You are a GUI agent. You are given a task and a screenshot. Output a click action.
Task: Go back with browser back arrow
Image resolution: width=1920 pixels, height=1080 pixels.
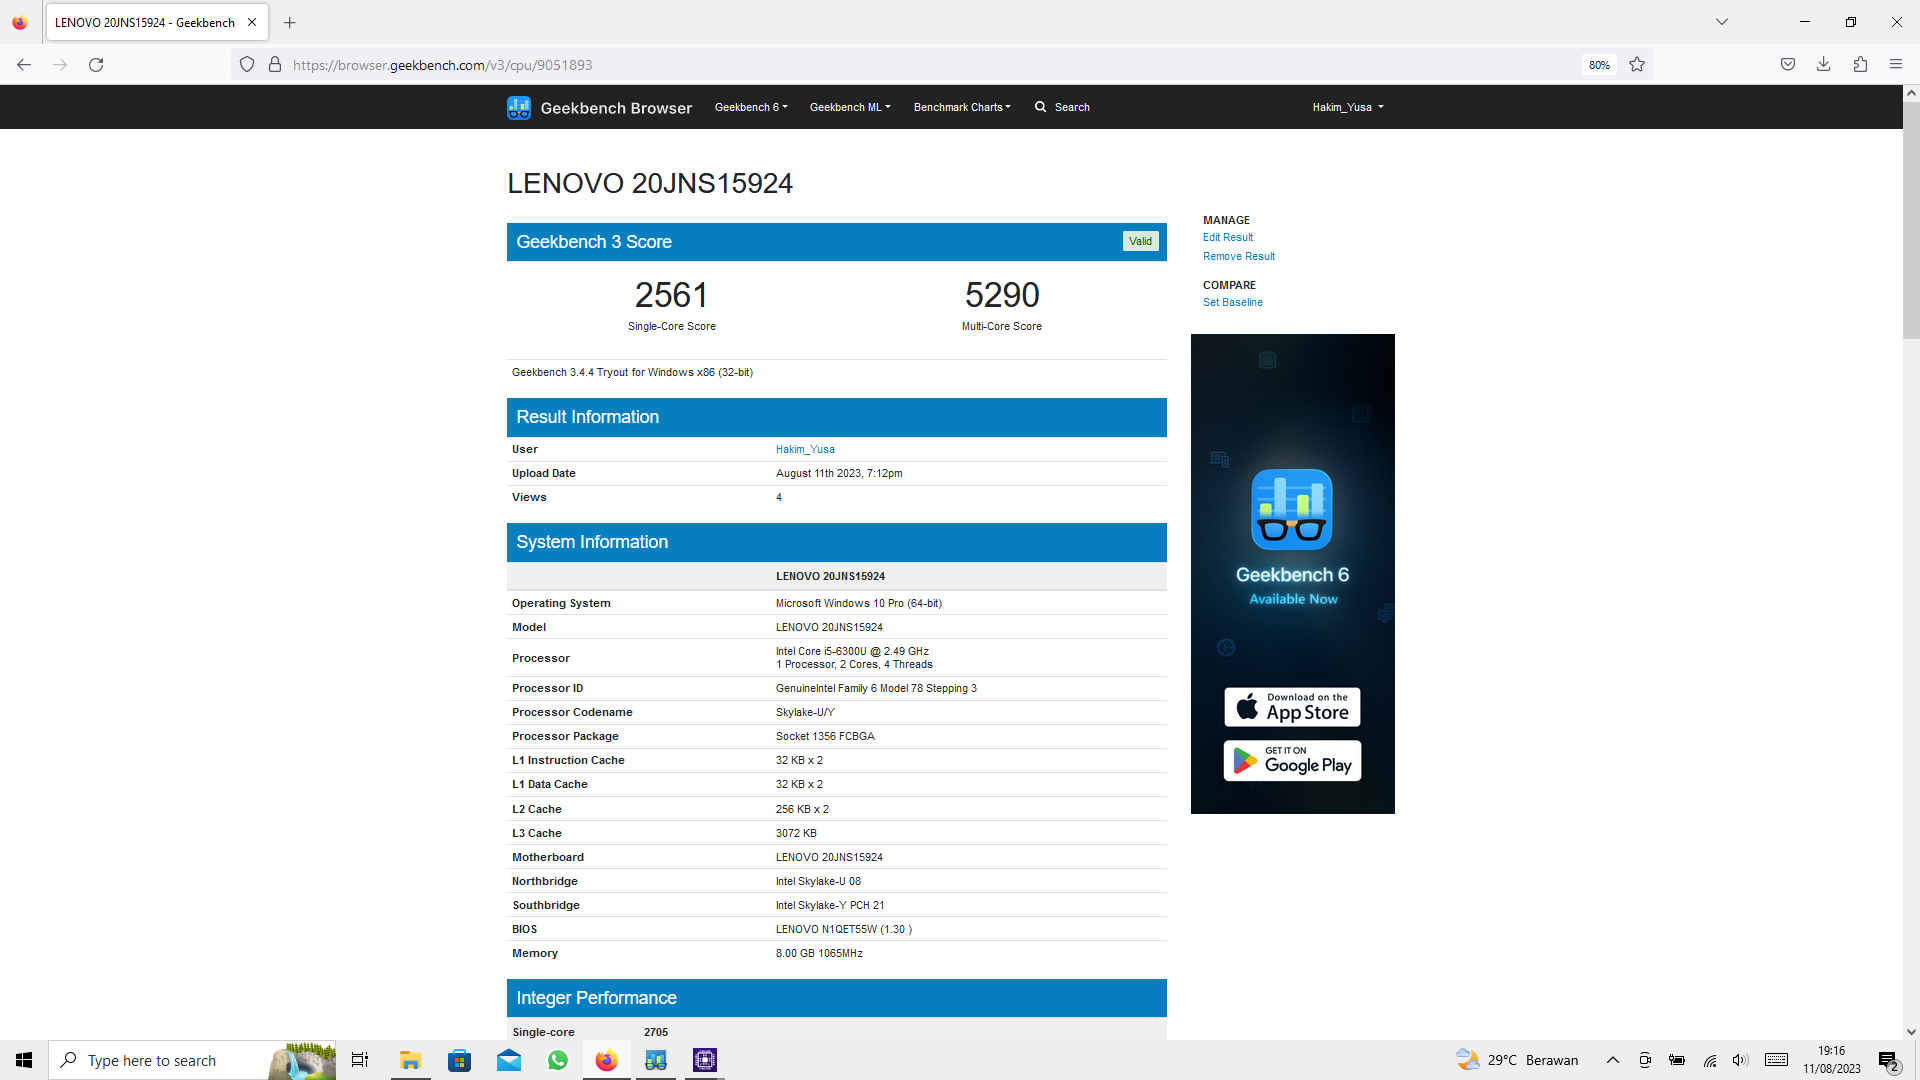point(24,65)
